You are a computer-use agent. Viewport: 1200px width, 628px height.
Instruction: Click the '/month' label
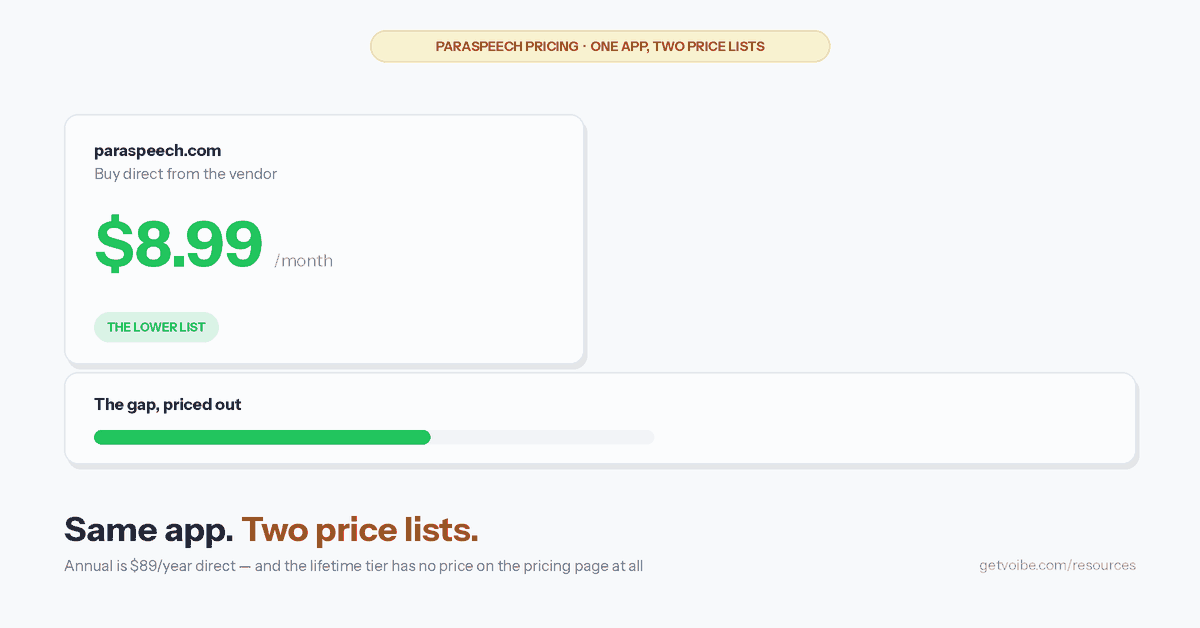coord(304,261)
